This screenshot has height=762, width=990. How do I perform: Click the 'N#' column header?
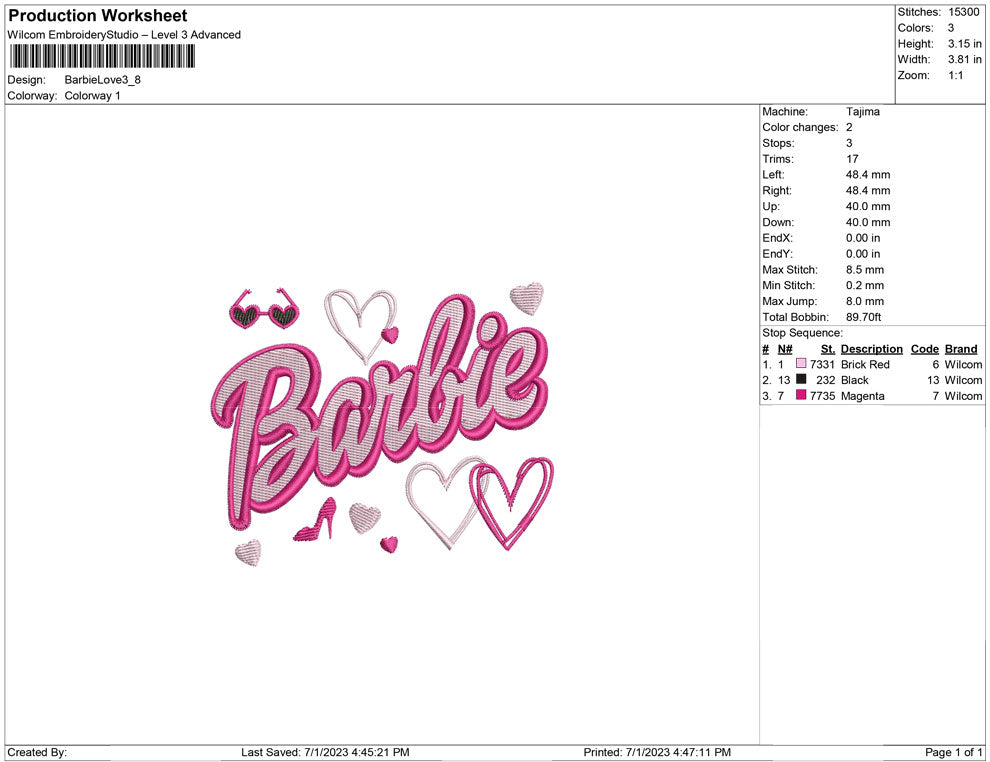785,349
